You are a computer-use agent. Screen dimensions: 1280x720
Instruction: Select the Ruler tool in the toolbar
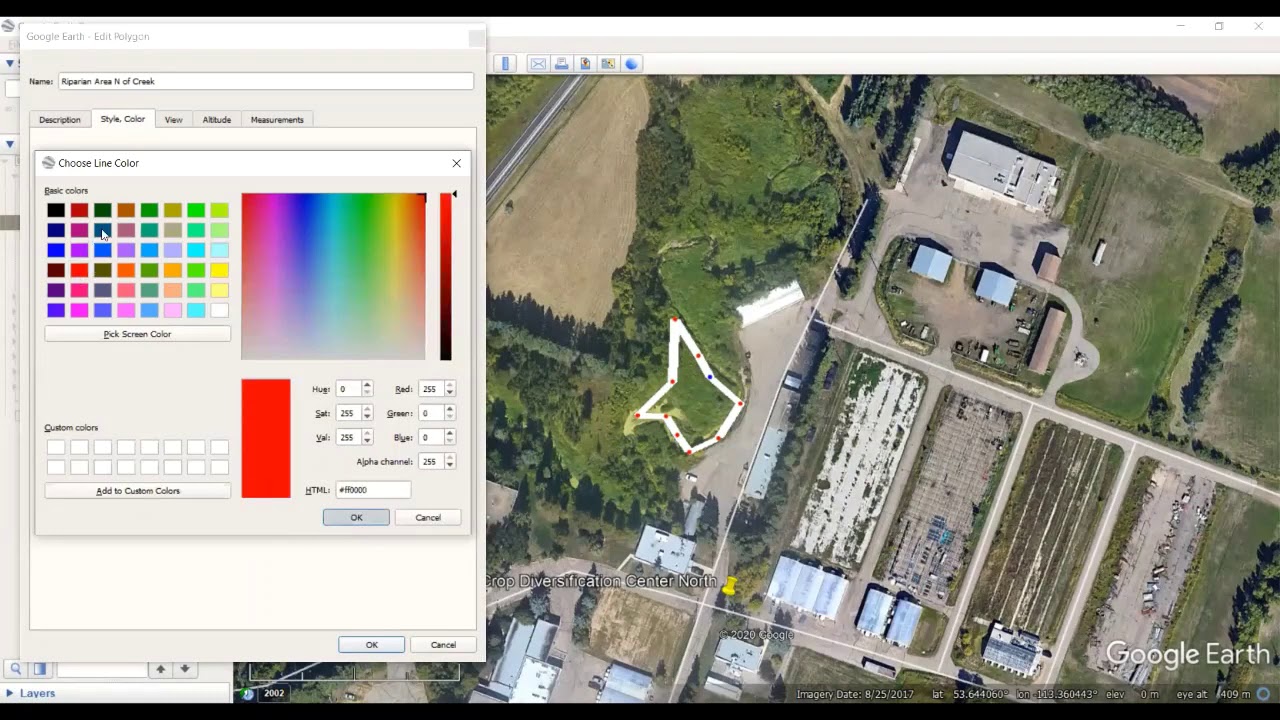(x=505, y=64)
